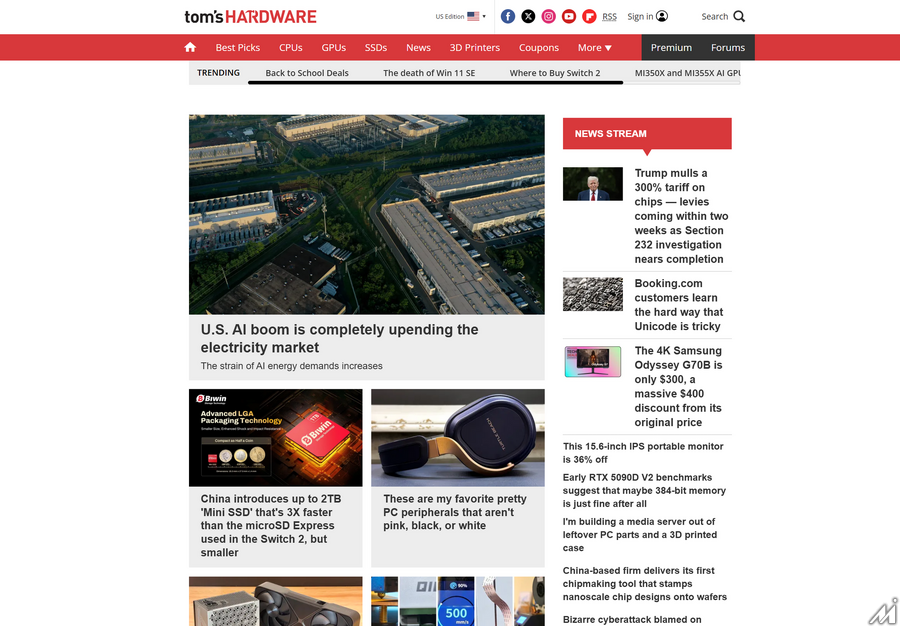Screen dimensions: 900x626
Task: Click the Search text label
Action: (x=715, y=16)
